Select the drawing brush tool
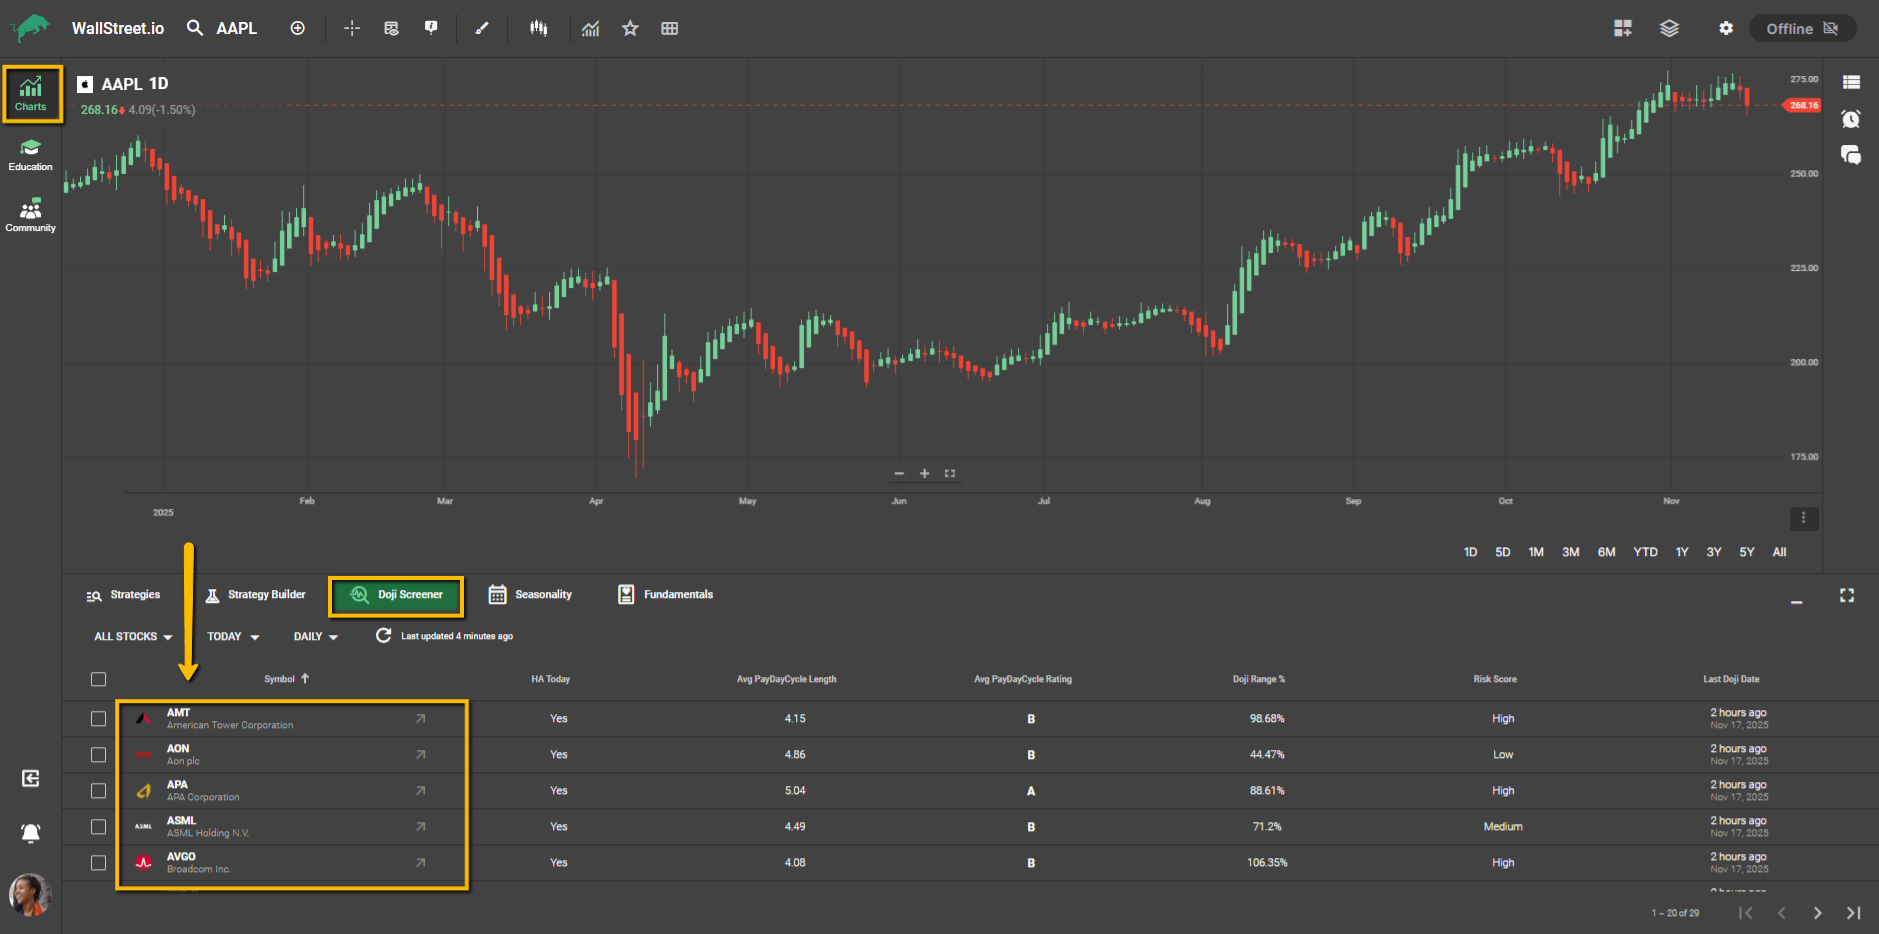 [x=482, y=29]
